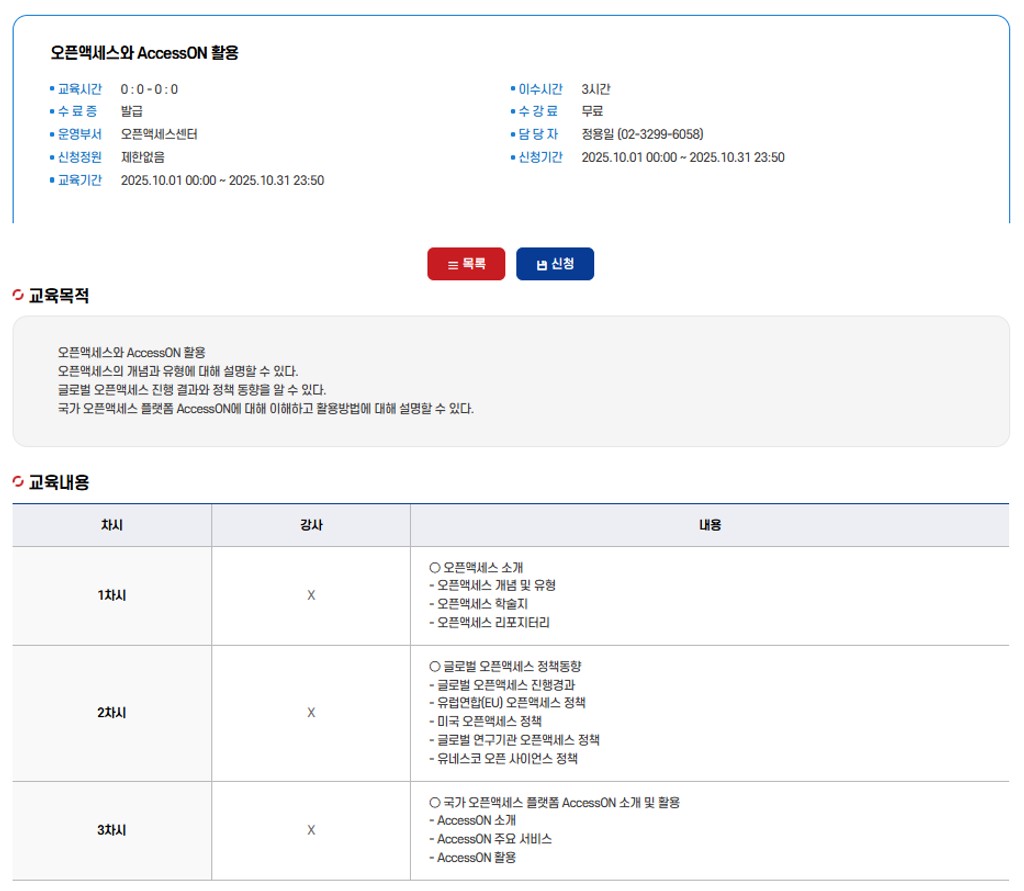Screen dimensions: 1024x891
Task: Click the 1차시 row label
Action: pyautogui.click(x=111, y=595)
